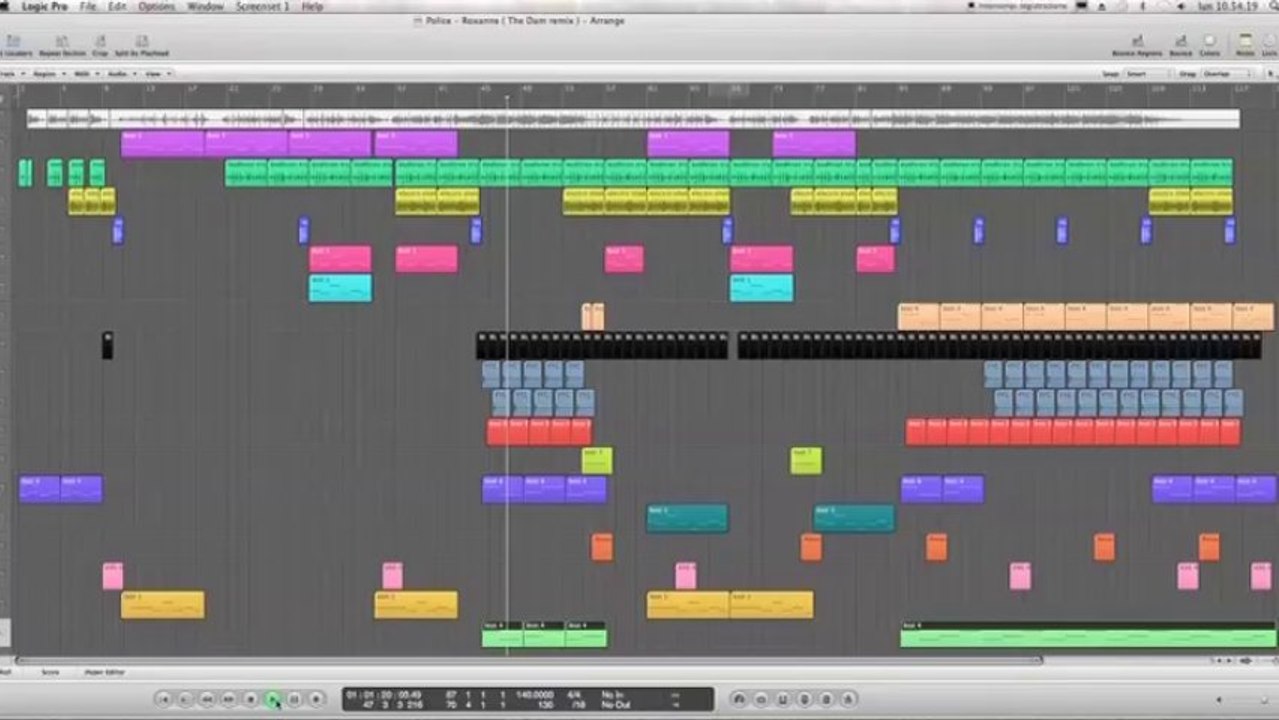Toggle Autopunch mode in the transport
The height and width of the screenshot is (720, 1279).
coord(761,699)
